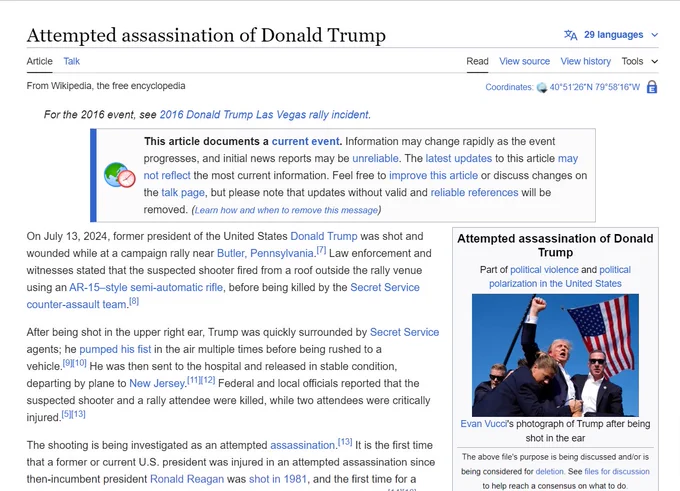Select the Read tab

click(x=477, y=61)
